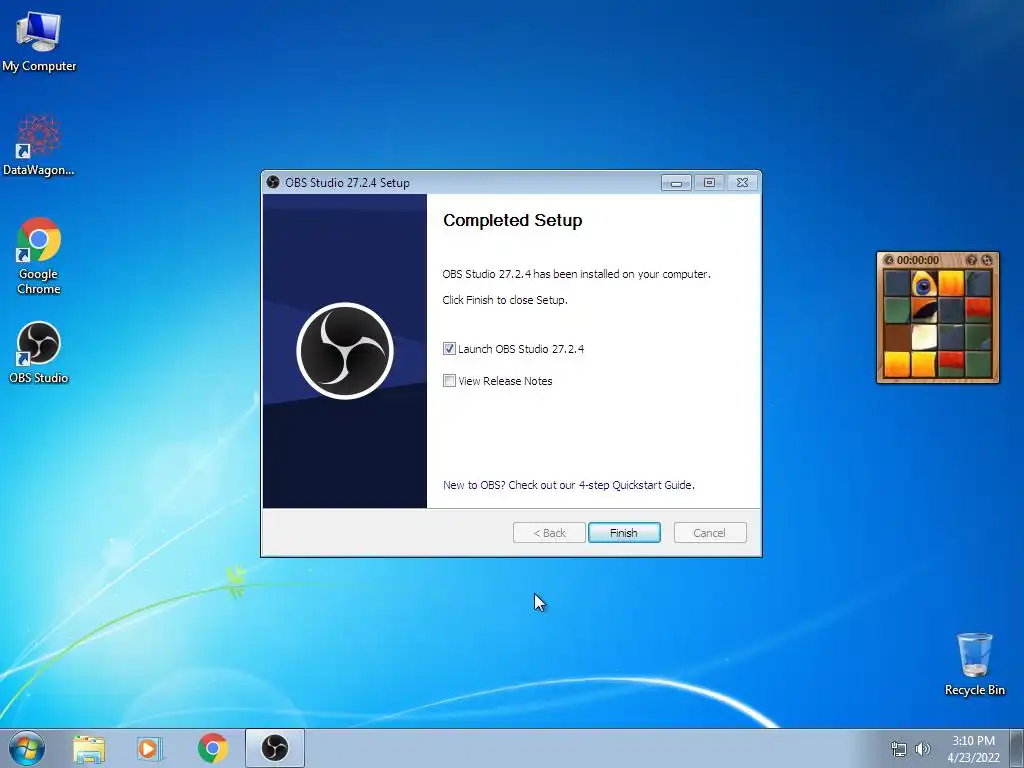Viewport: 1024px width, 768px height.
Task: Click the large OBS logo in installer
Action: coord(345,351)
